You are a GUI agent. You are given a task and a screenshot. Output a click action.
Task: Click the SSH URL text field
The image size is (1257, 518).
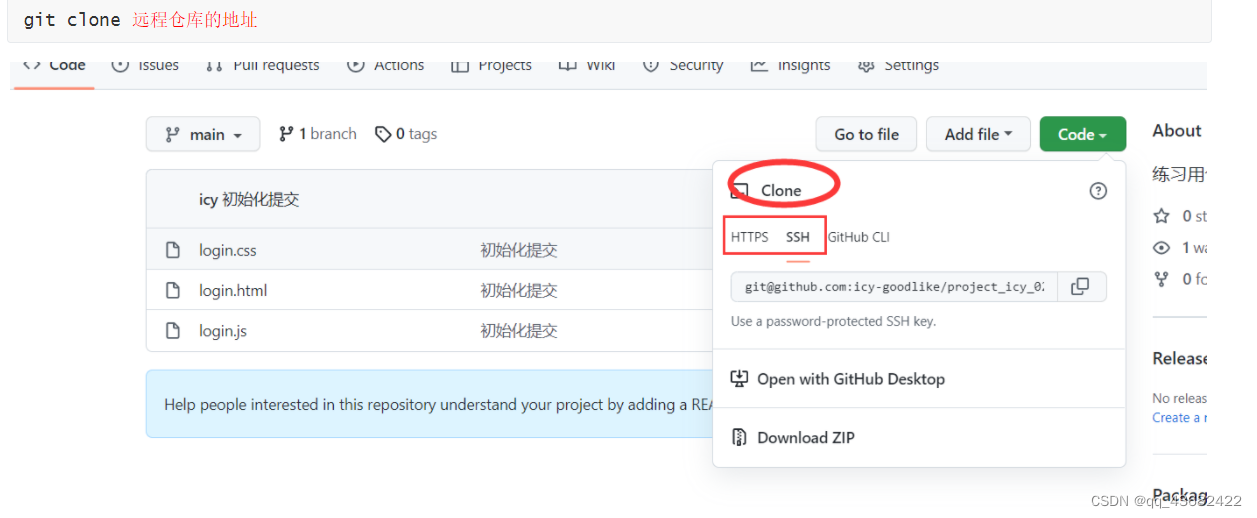tap(894, 287)
